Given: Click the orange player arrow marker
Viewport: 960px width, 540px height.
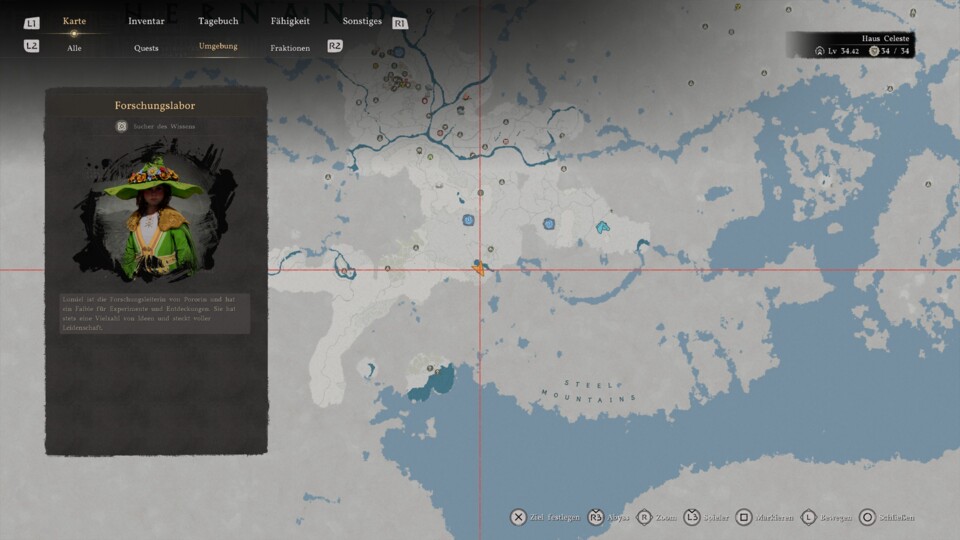Looking at the screenshot, I should click(x=480, y=268).
